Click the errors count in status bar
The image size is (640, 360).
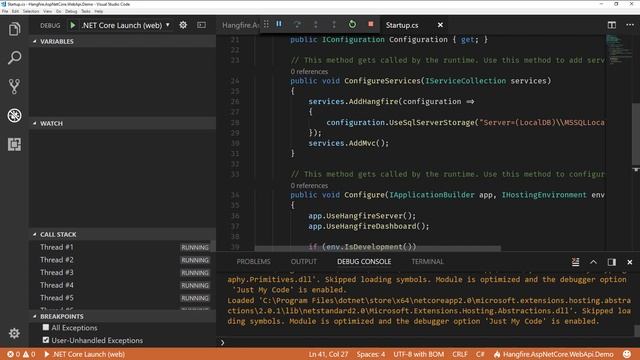point(14,354)
